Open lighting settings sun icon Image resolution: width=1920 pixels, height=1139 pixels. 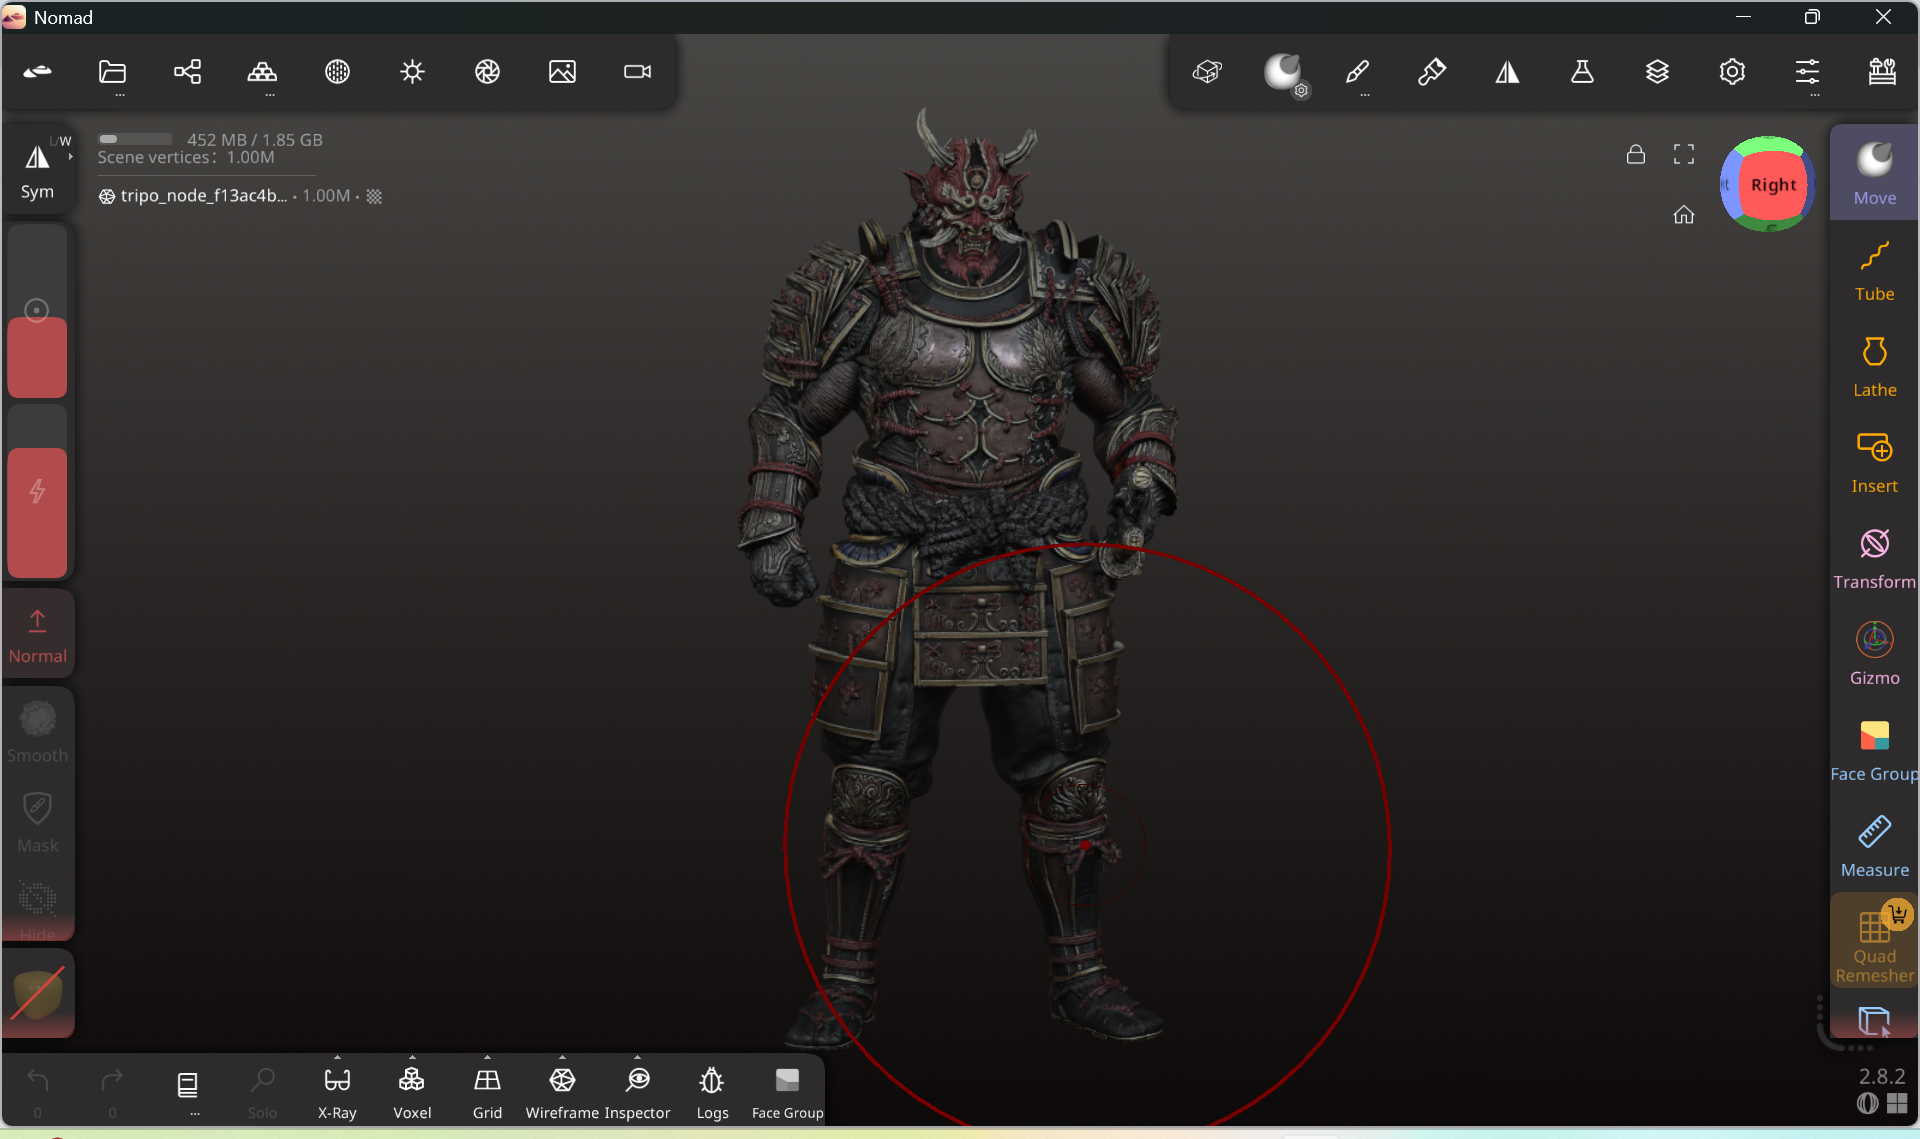coord(412,72)
